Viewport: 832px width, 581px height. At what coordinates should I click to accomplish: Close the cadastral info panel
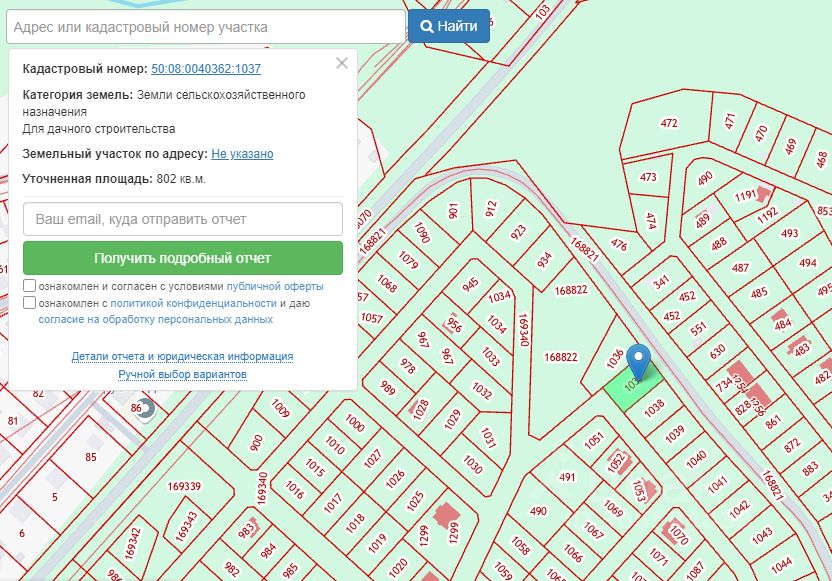coord(342,63)
